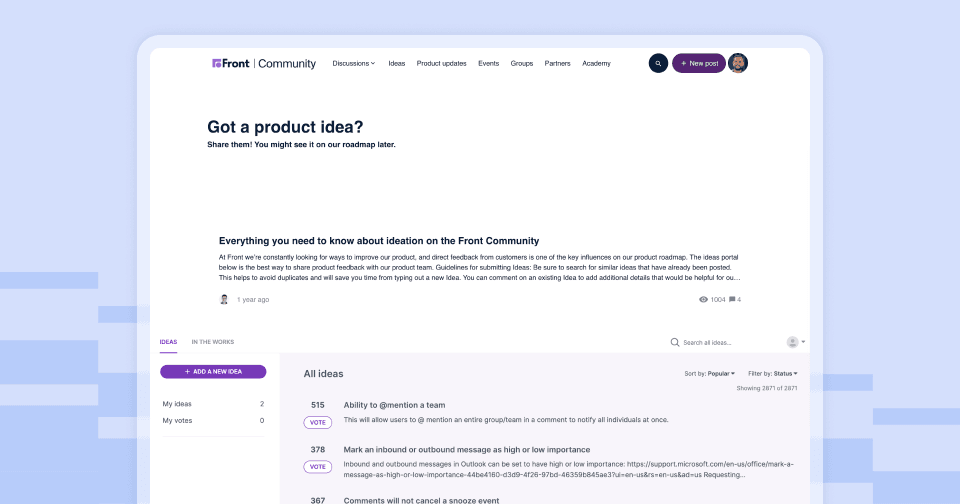Click the author avatar beside 1 year ago
Viewport: 960px width, 504px height.
224,299
